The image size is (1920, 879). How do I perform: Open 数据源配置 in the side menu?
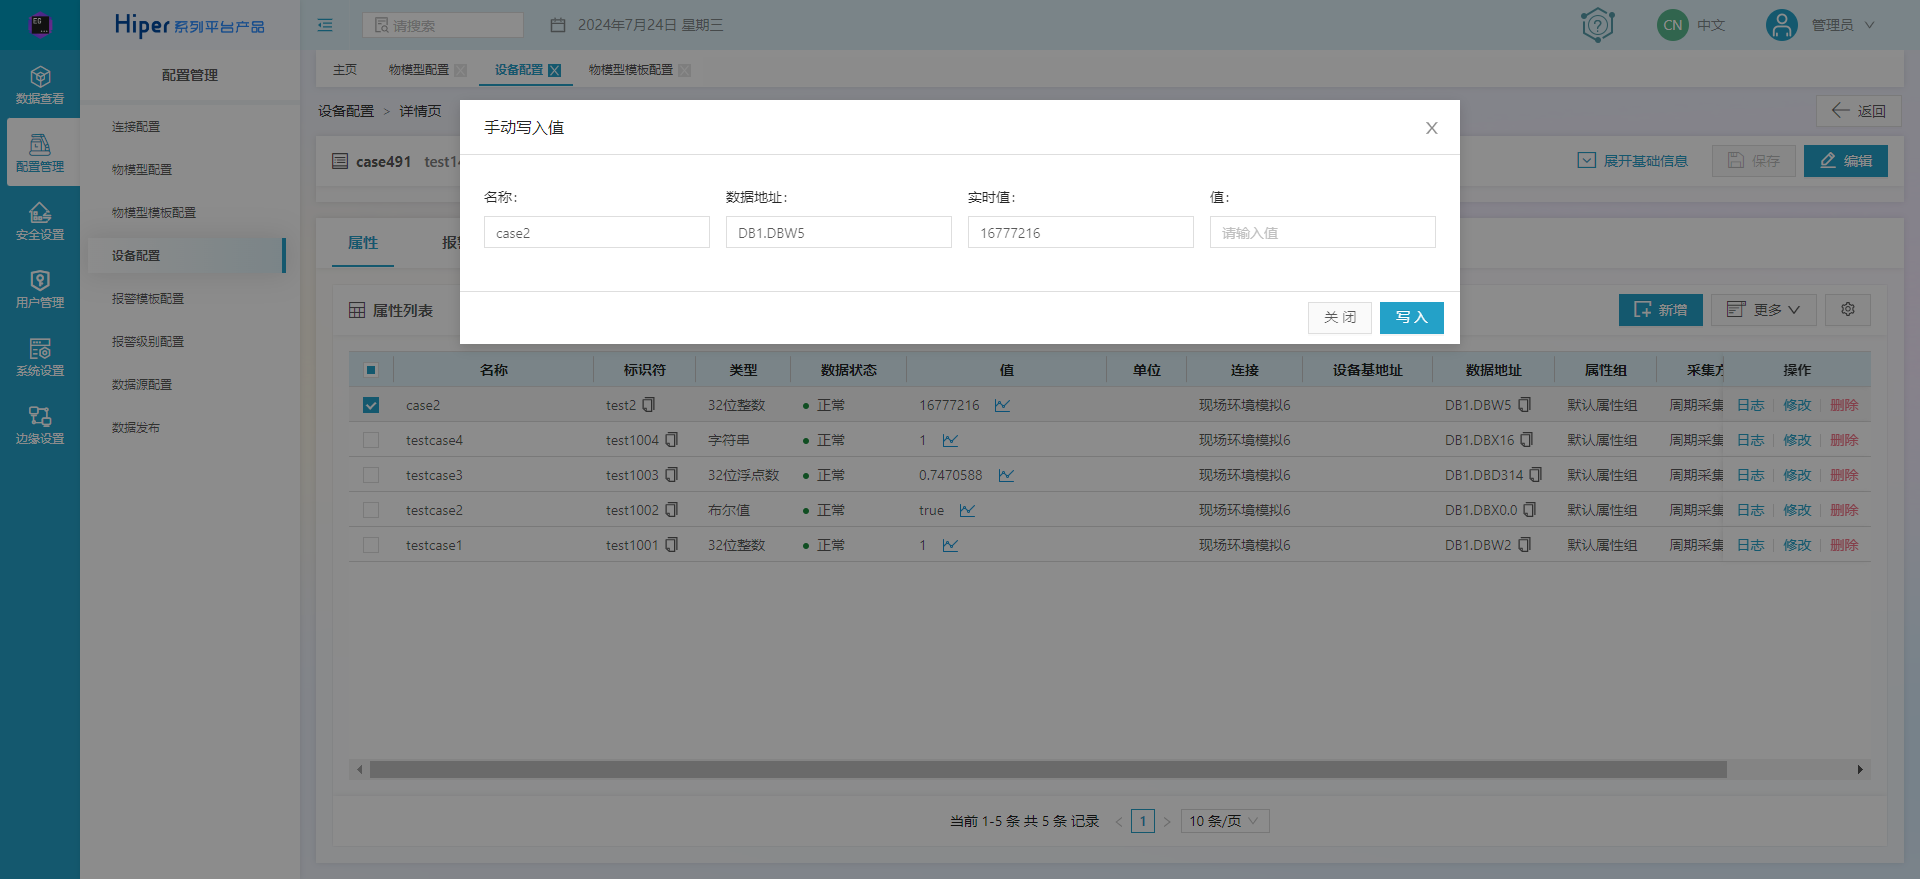coord(142,385)
